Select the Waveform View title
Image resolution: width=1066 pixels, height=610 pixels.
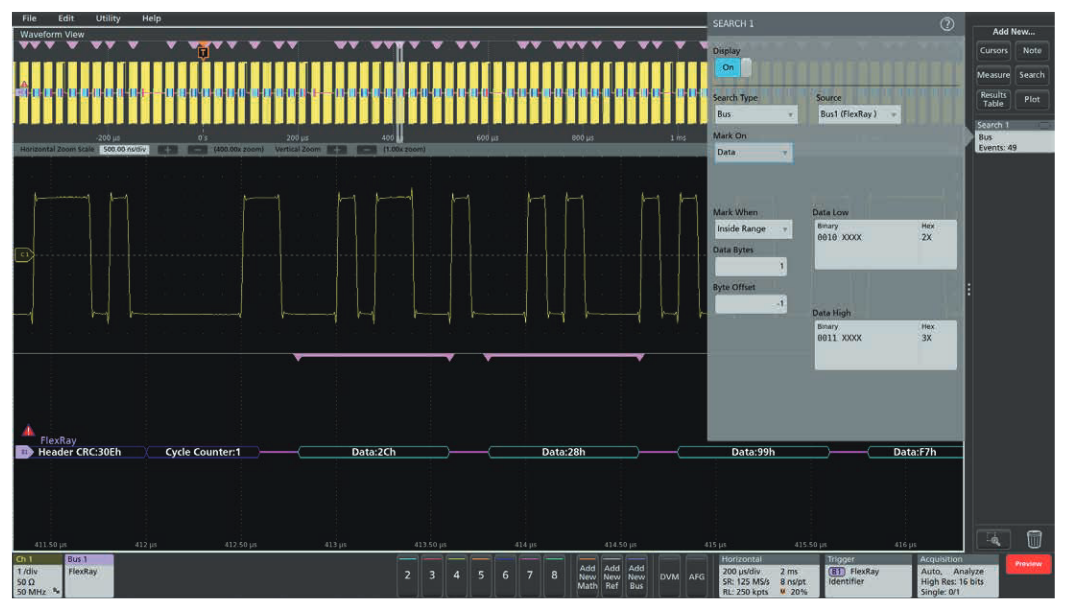click(x=52, y=35)
